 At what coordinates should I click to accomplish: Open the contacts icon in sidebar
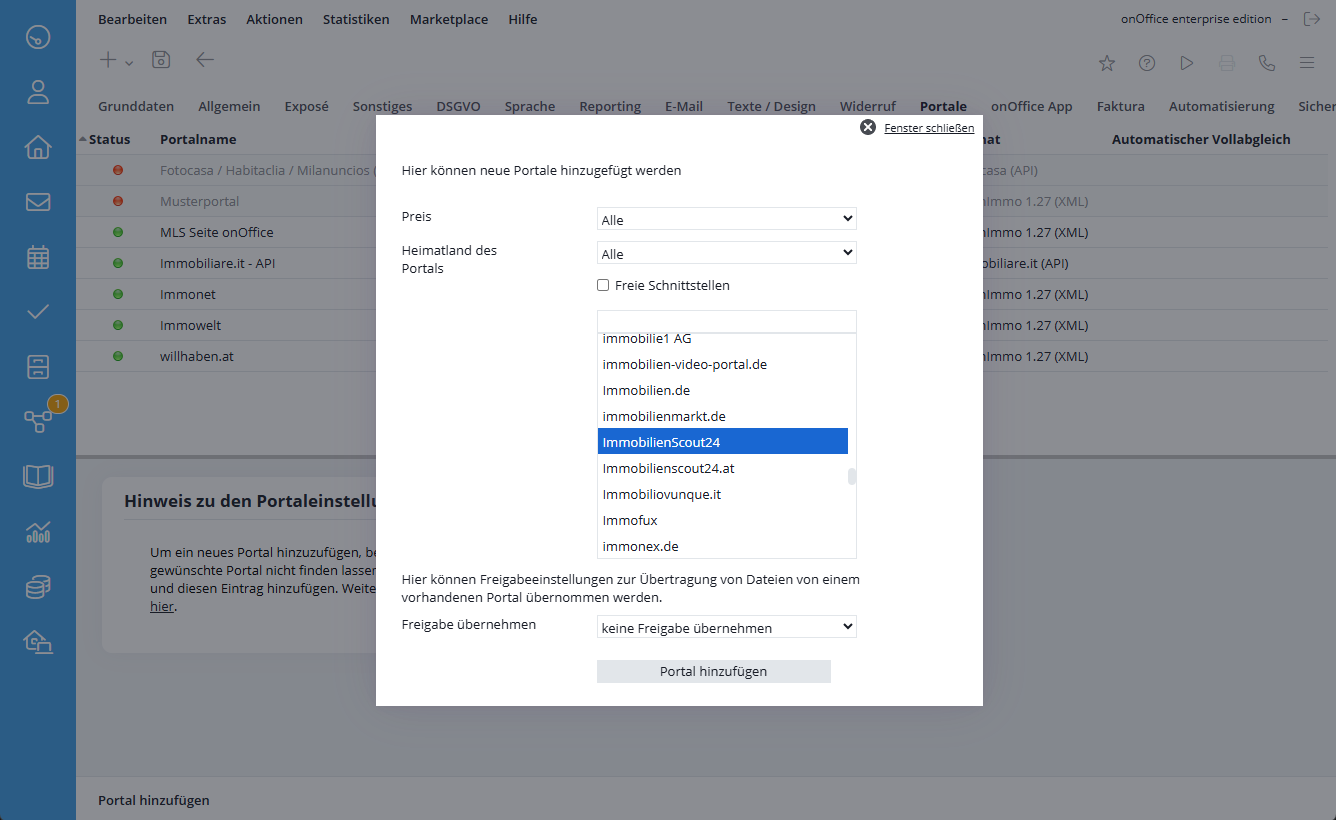38,93
